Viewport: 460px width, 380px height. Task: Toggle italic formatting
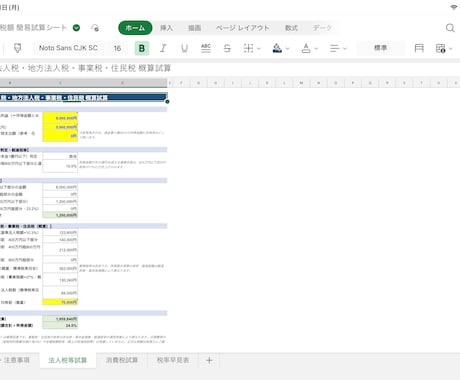point(163,48)
